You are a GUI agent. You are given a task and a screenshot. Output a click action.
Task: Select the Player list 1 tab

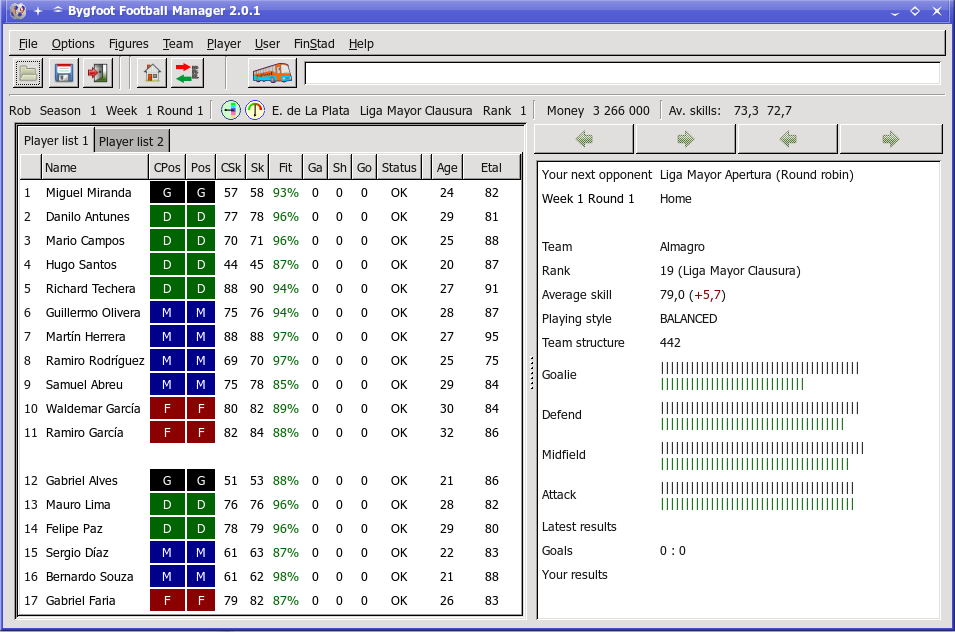(x=56, y=141)
